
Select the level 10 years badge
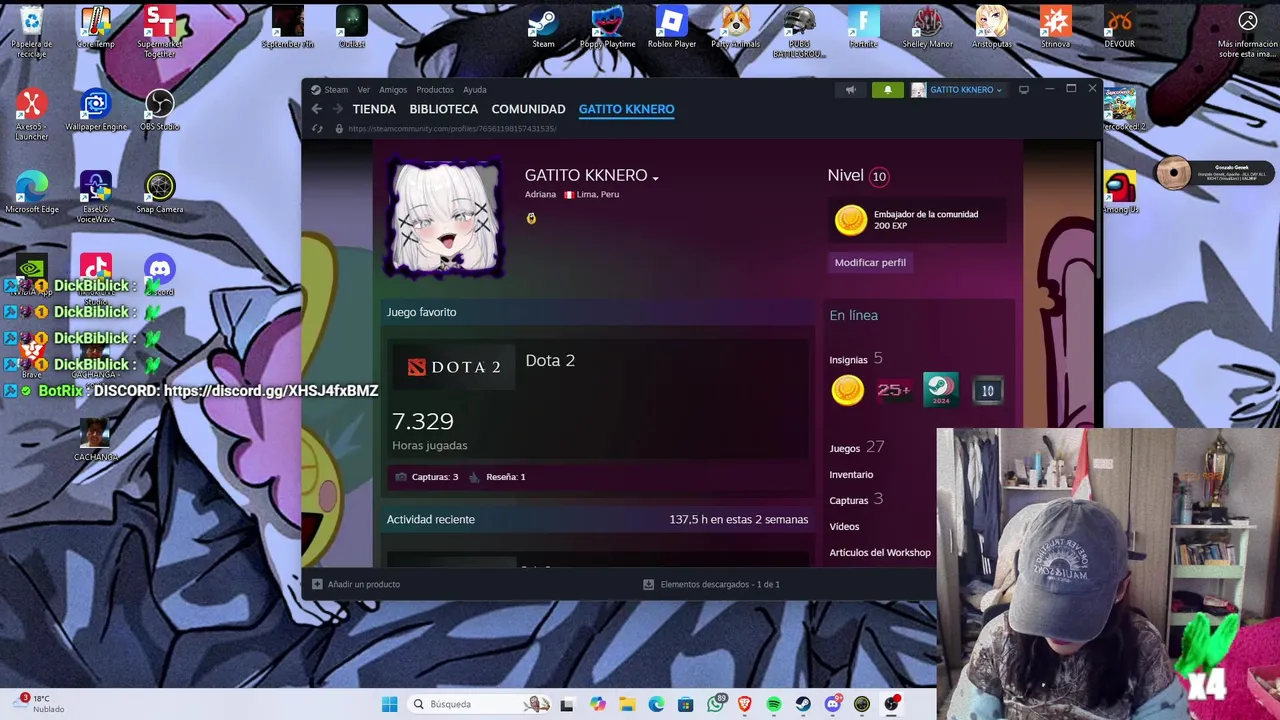tap(987, 390)
